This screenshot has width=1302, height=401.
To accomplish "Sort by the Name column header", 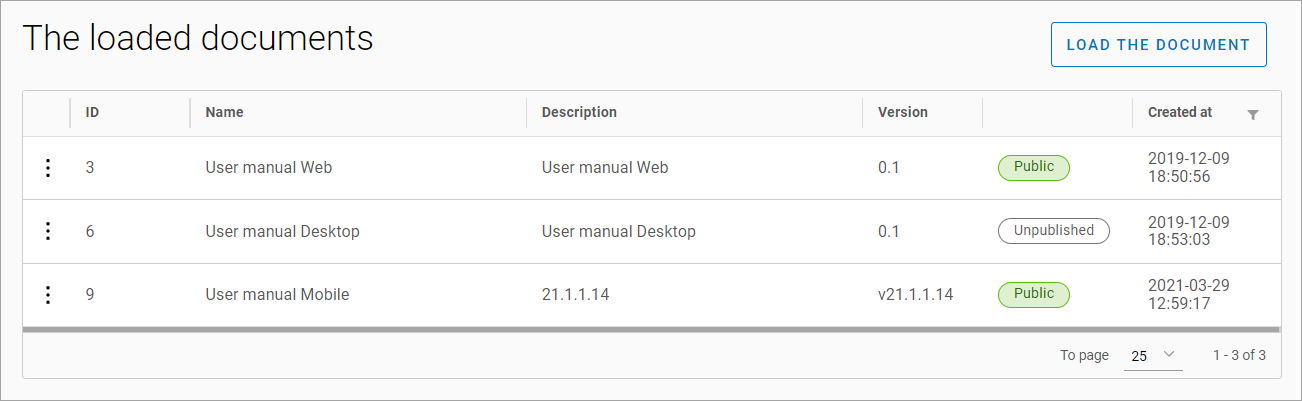I will coord(224,113).
